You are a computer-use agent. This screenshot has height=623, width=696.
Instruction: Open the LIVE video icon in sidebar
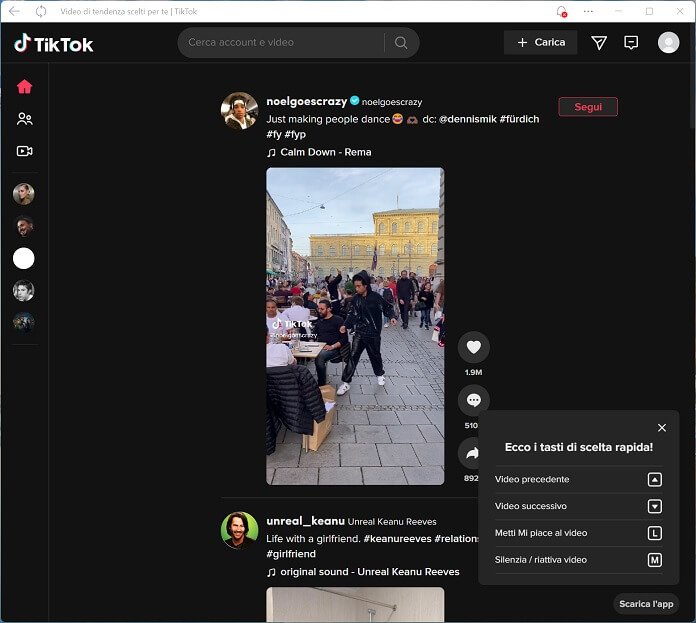pyautogui.click(x=24, y=151)
